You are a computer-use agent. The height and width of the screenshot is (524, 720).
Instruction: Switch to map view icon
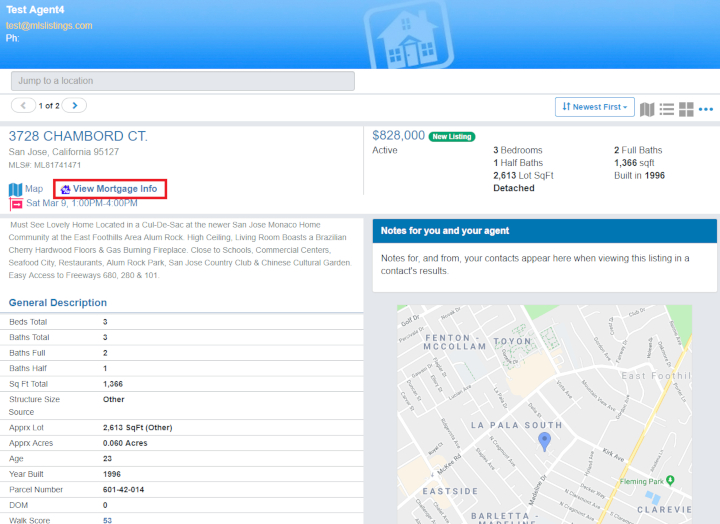click(647, 108)
